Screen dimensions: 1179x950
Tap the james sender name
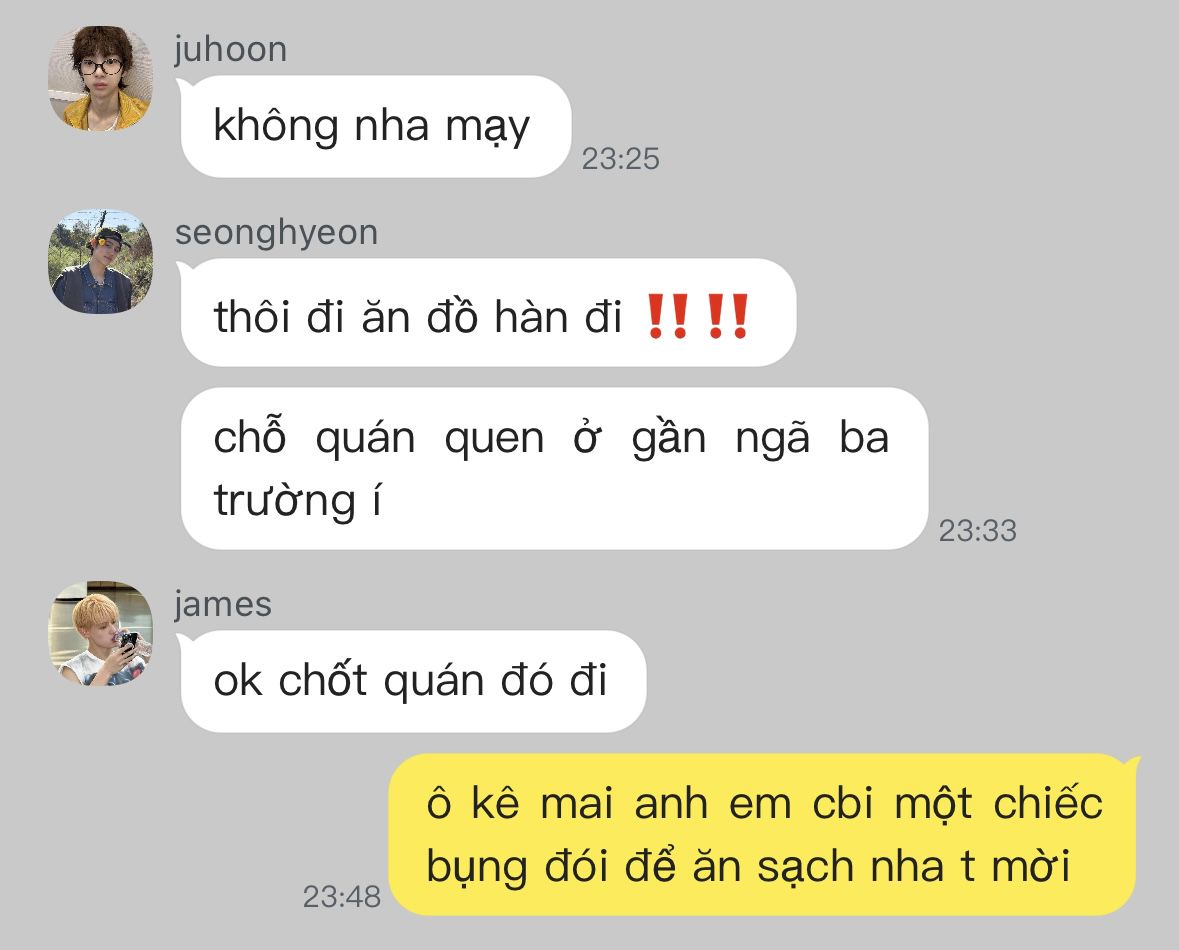[223, 605]
